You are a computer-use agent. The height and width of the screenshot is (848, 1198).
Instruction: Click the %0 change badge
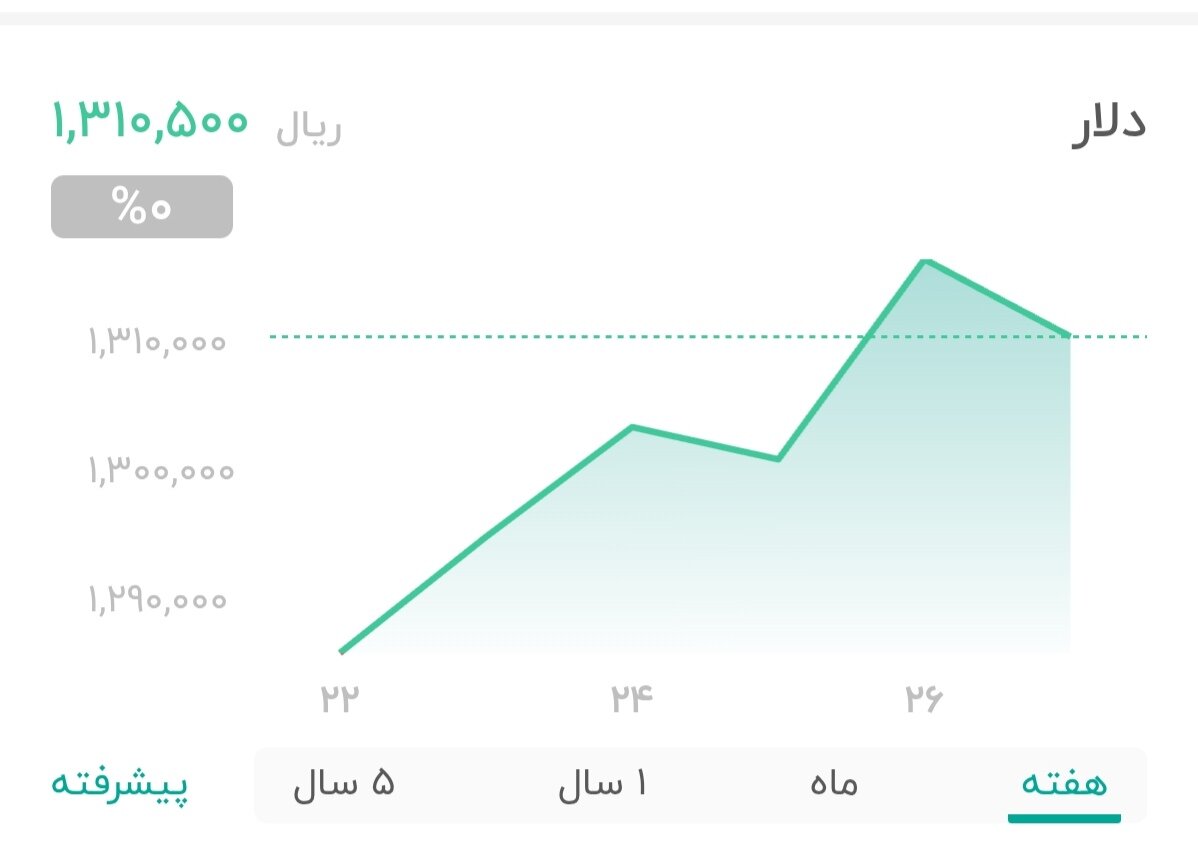[141, 206]
